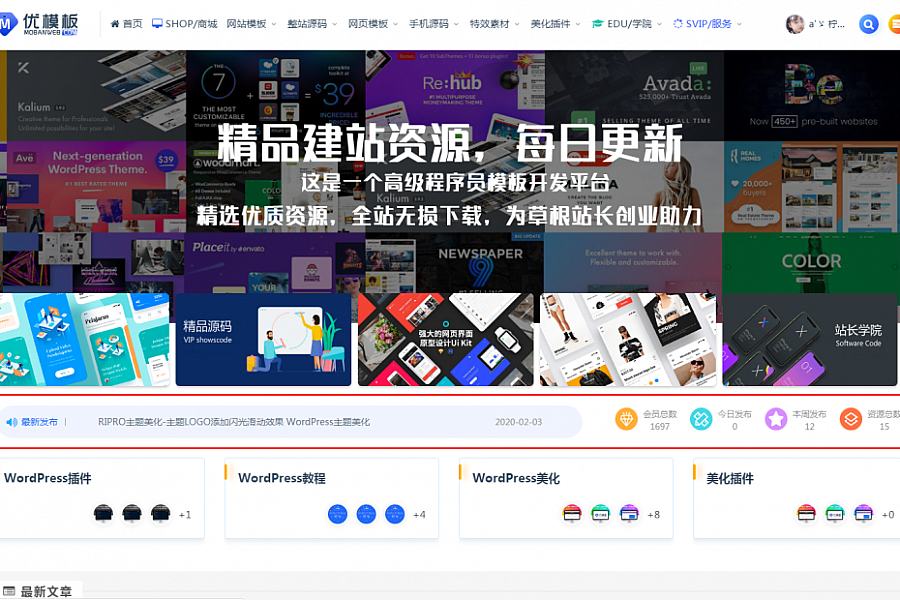Open the blue search button
This screenshot has width=900, height=600.
tap(868, 24)
